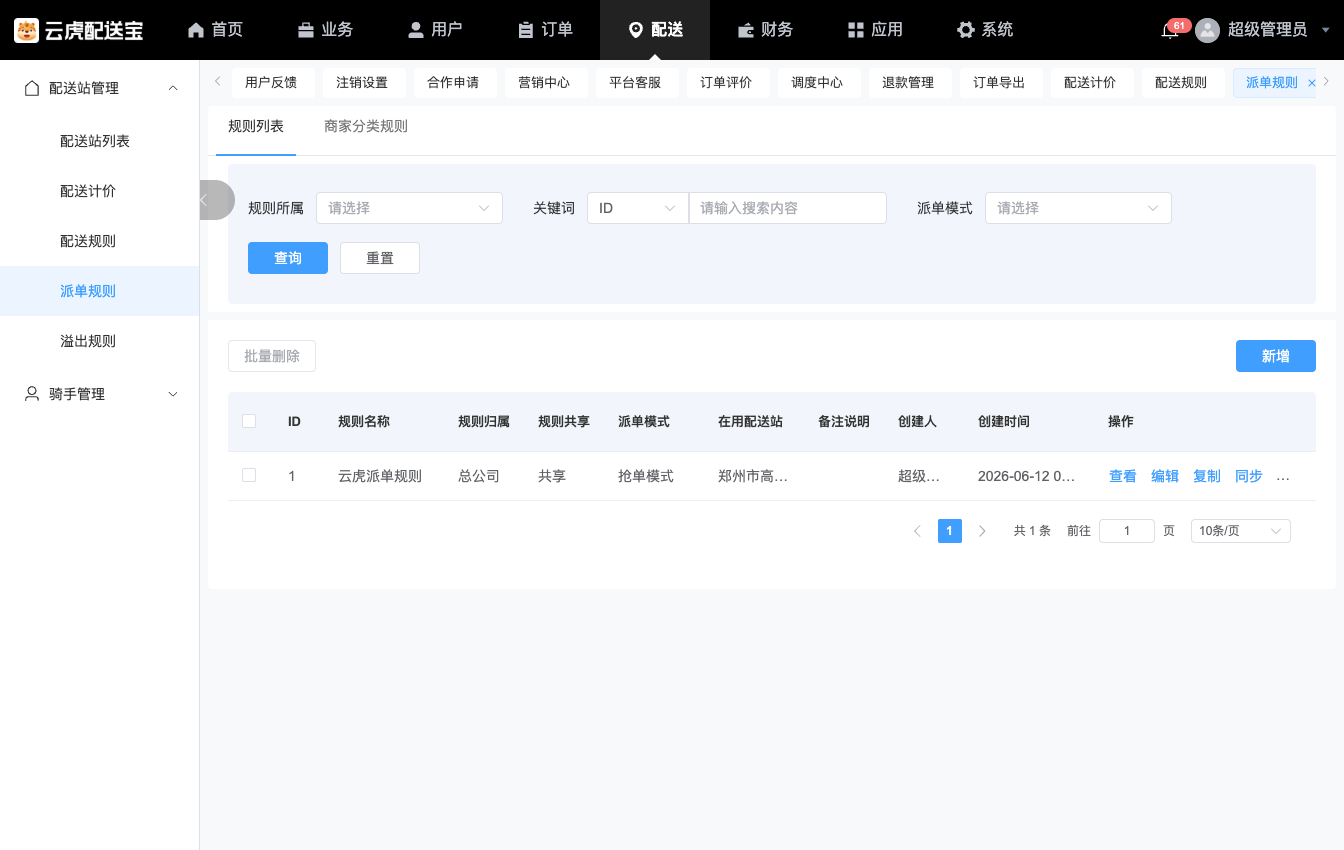Click 编辑 link in row 1
The height and width of the screenshot is (850, 1344).
click(1165, 476)
